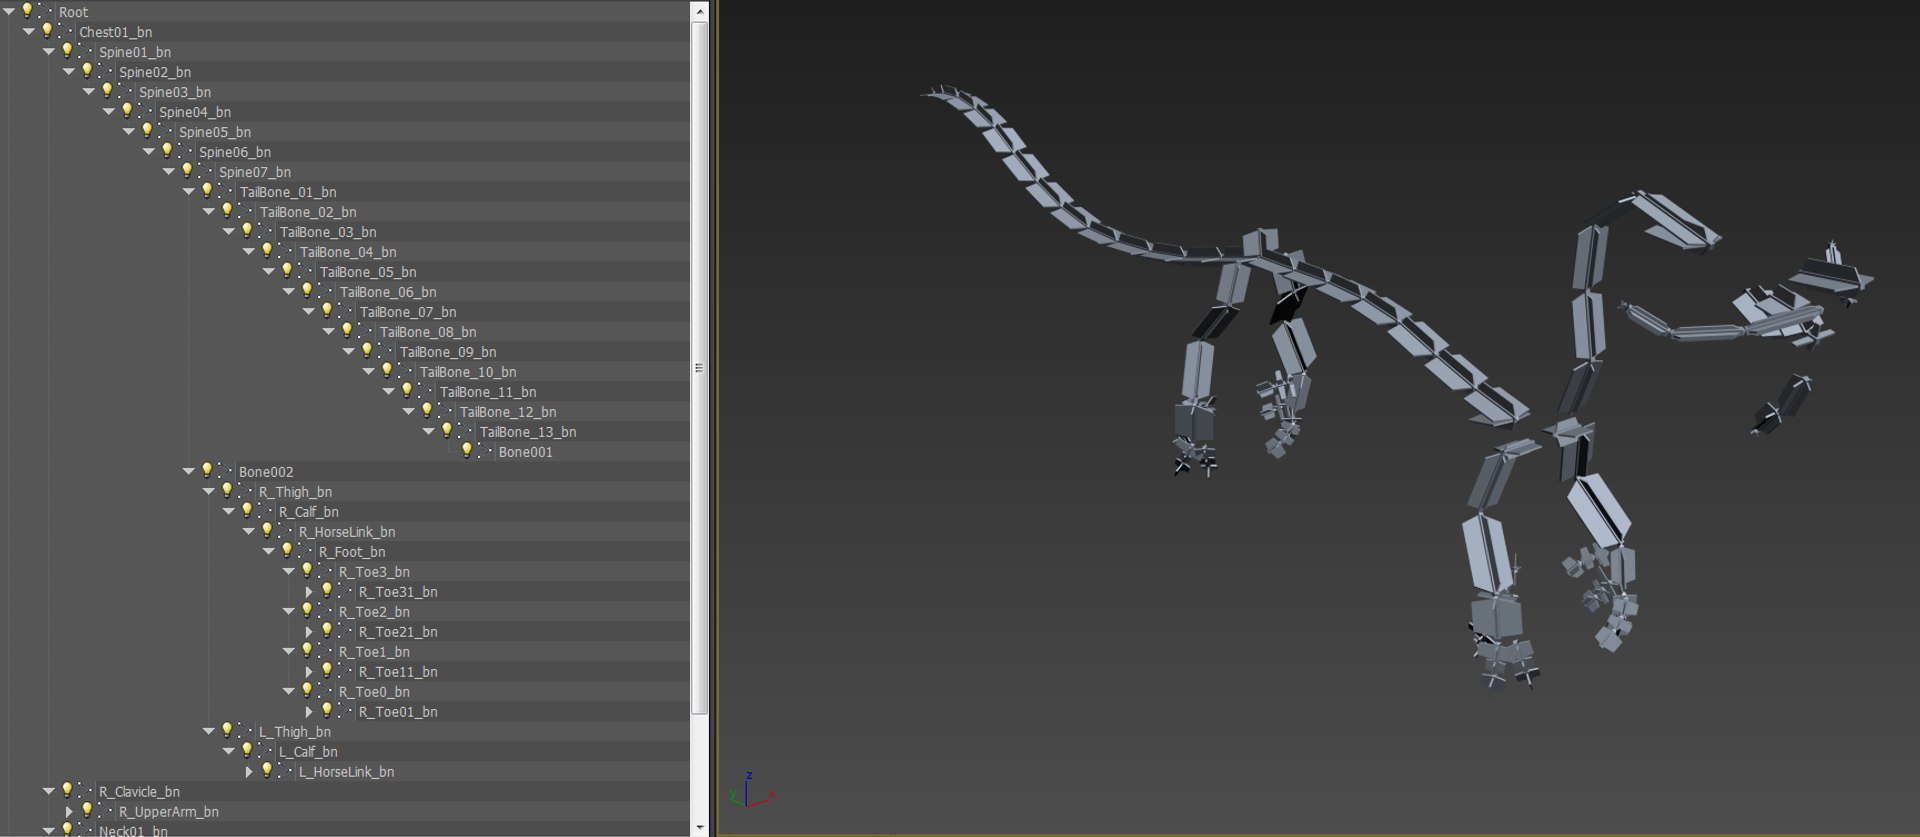Click the bone icon beside TailBone_06_bn

click(325, 292)
